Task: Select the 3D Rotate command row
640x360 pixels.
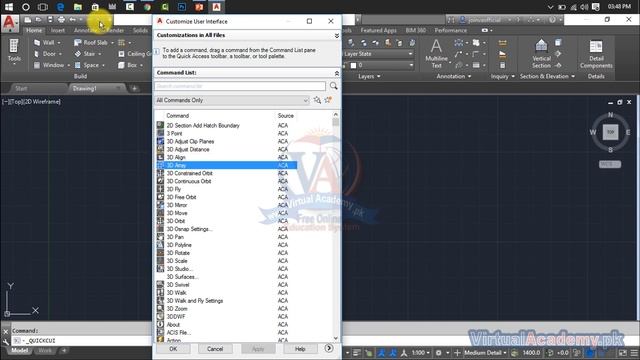Action: (227, 253)
